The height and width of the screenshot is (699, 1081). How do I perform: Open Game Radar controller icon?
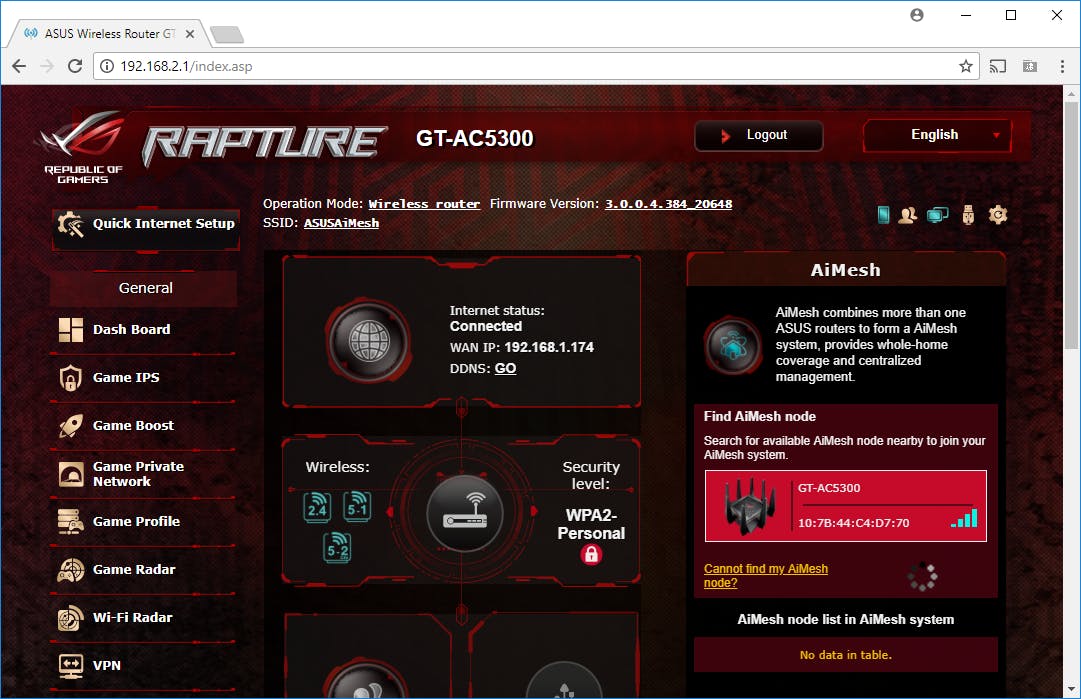[x=71, y=570]
